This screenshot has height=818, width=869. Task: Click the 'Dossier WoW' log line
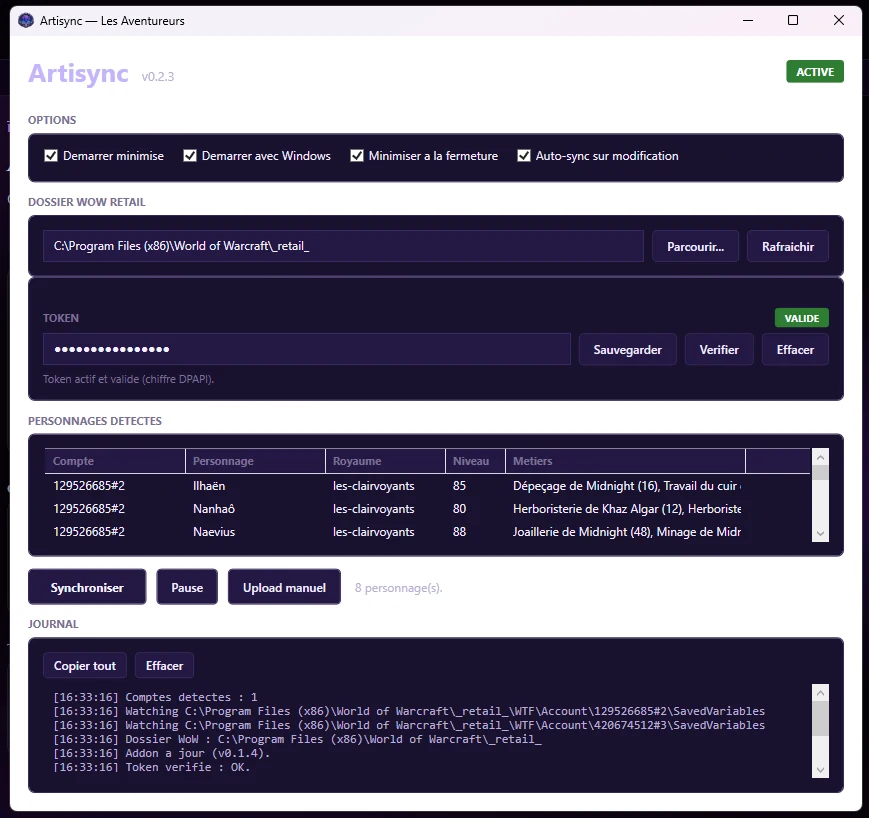[298, 739]
